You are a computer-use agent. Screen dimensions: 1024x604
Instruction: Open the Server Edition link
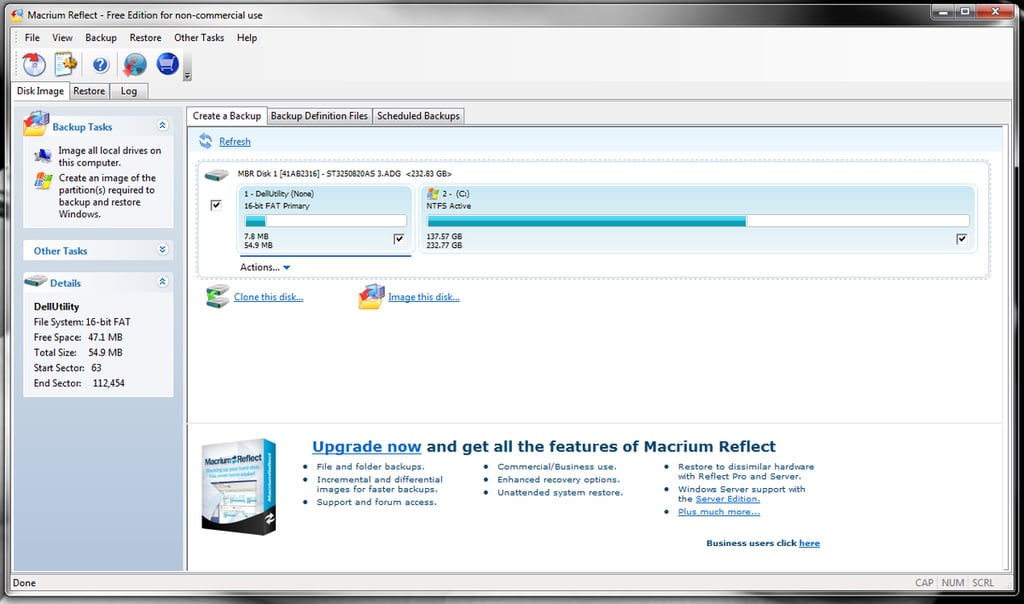728,499
